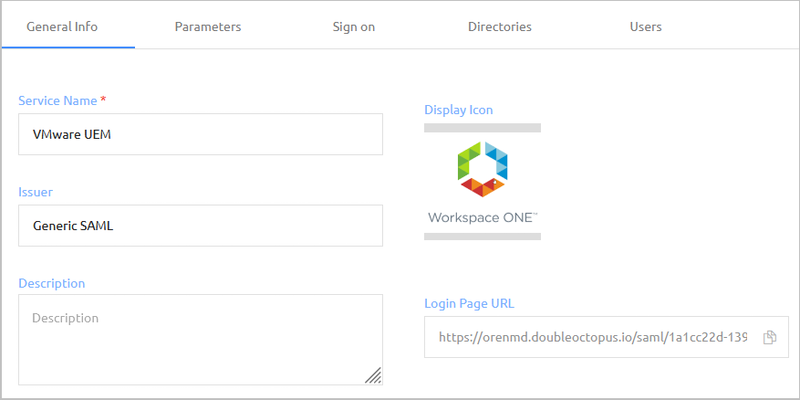Copy the Login Page URL
The image size is (800, 400).
pos(769,337)
